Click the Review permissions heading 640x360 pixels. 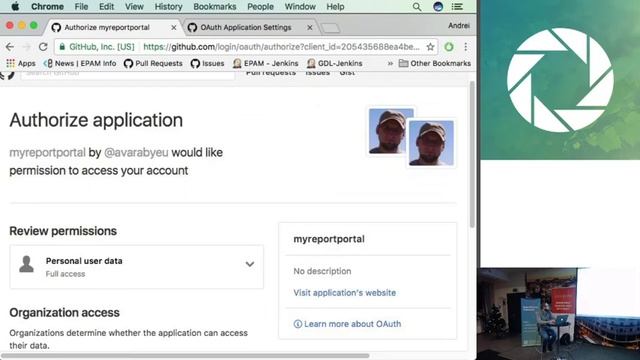(63, 231)
